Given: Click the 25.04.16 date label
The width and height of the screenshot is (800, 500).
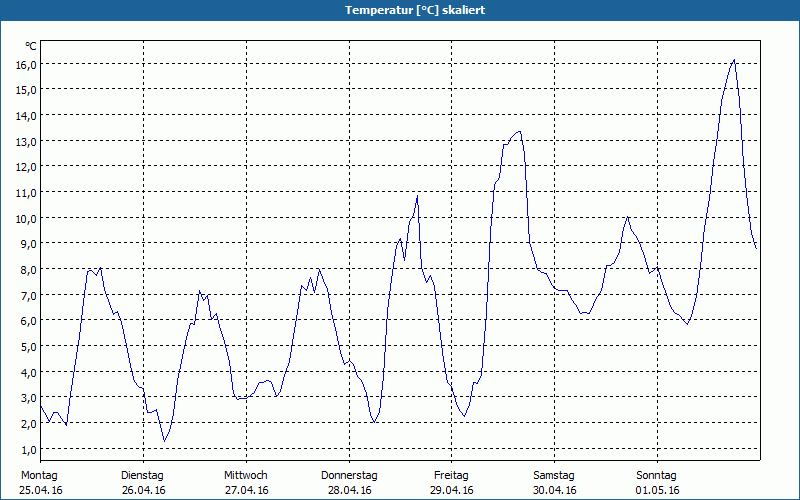Looking at the screenshot, I should [41, 490].
